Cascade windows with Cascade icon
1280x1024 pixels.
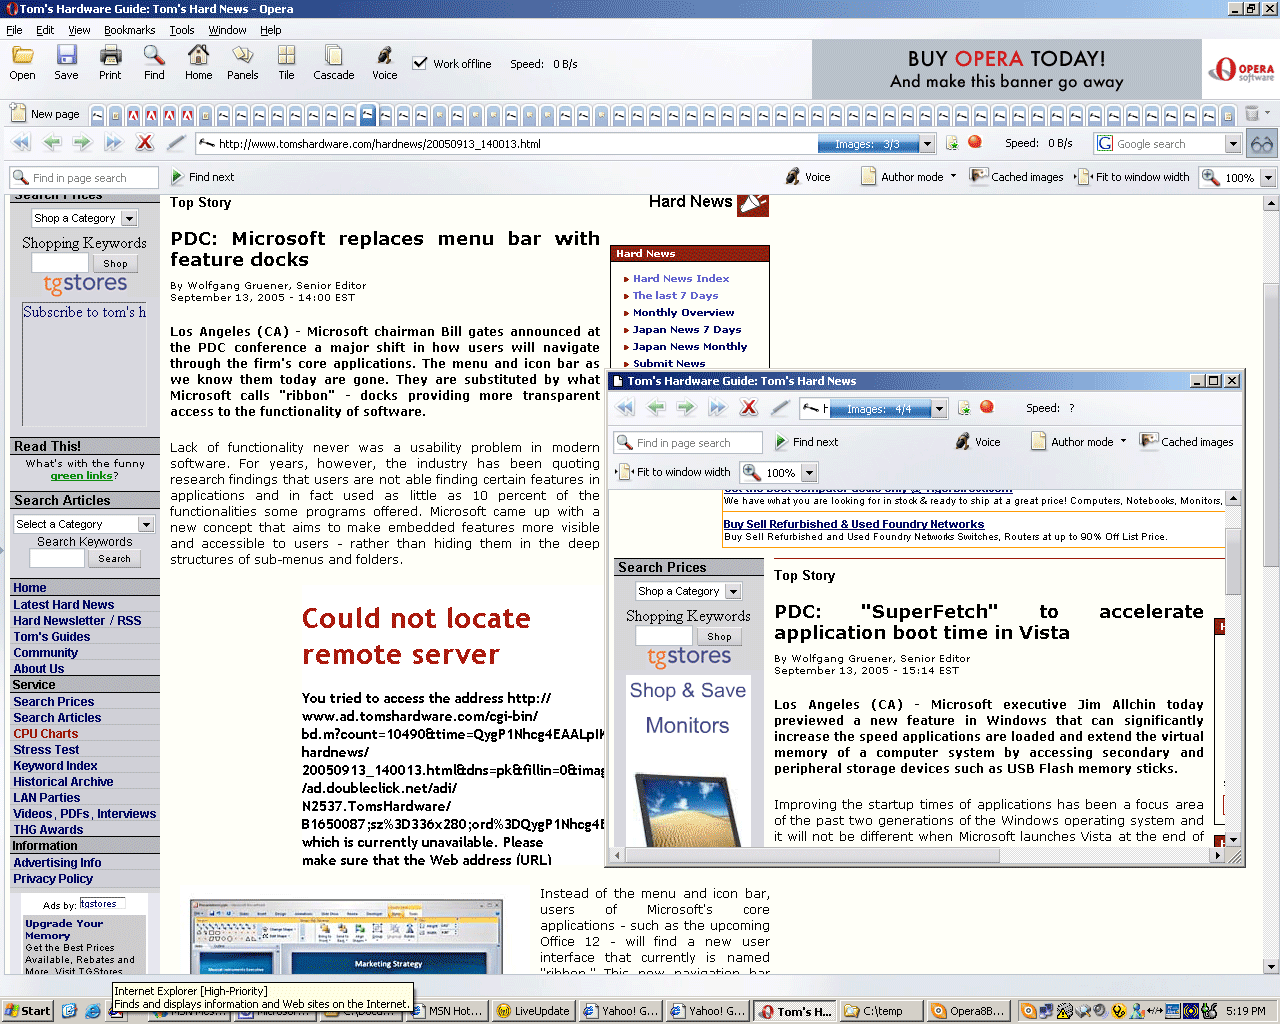tap(334, 62)
